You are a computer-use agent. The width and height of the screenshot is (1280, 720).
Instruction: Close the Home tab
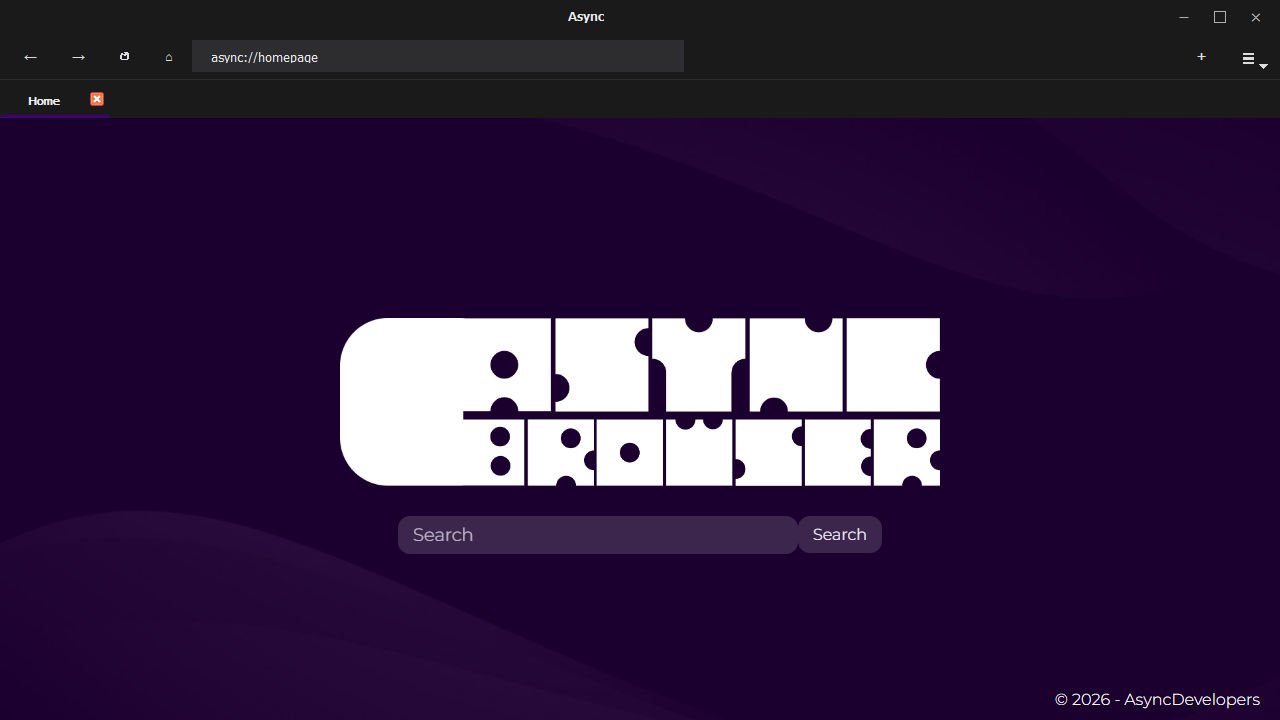click(97, 99)
